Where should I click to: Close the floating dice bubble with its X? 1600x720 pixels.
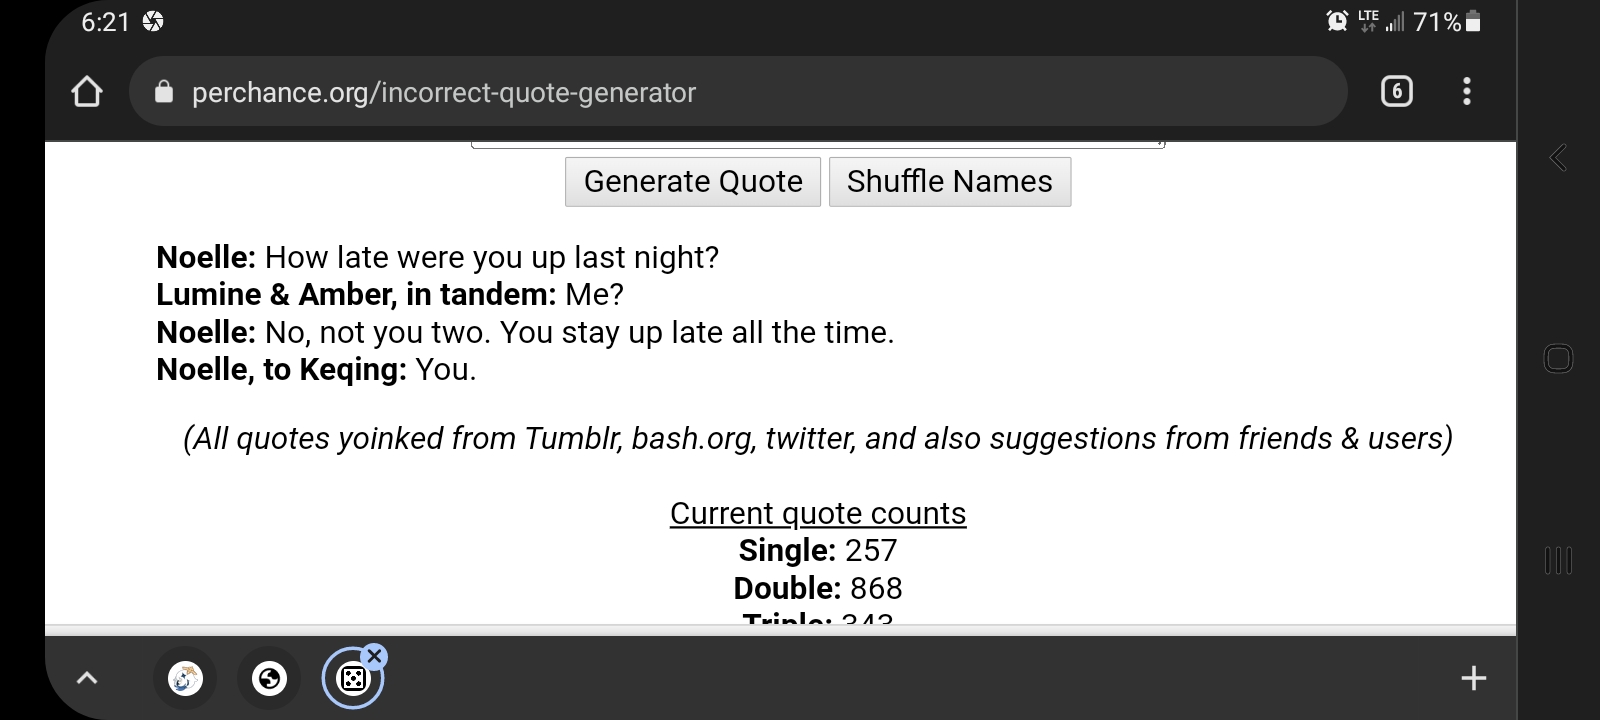click(x=374, y=655)
